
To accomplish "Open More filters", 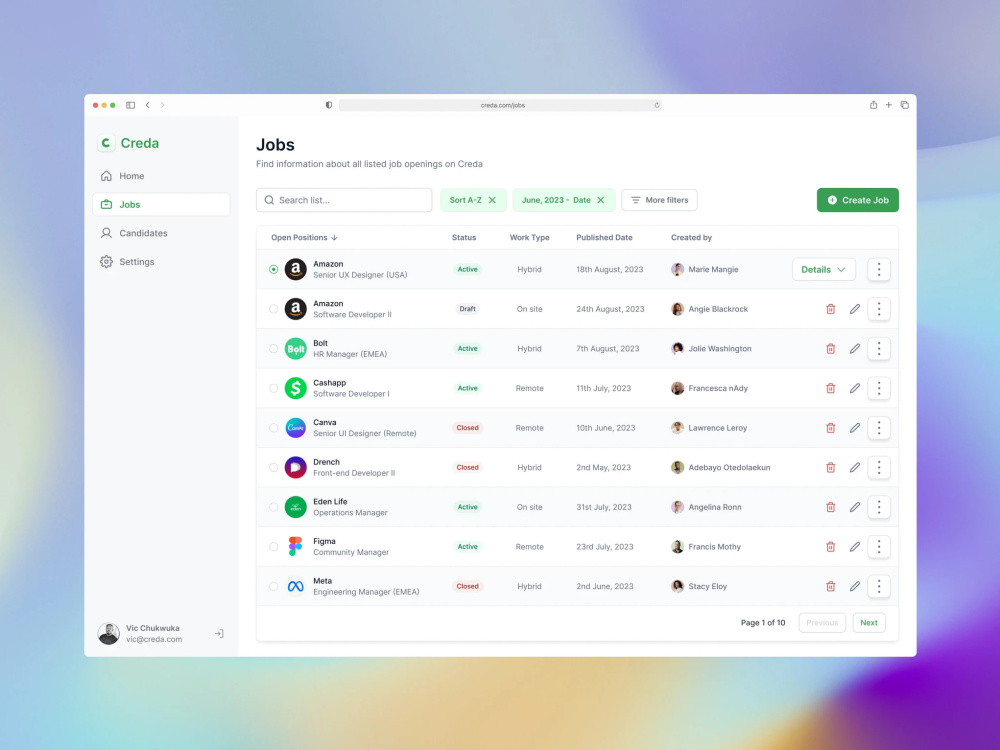I will (659, 200).
